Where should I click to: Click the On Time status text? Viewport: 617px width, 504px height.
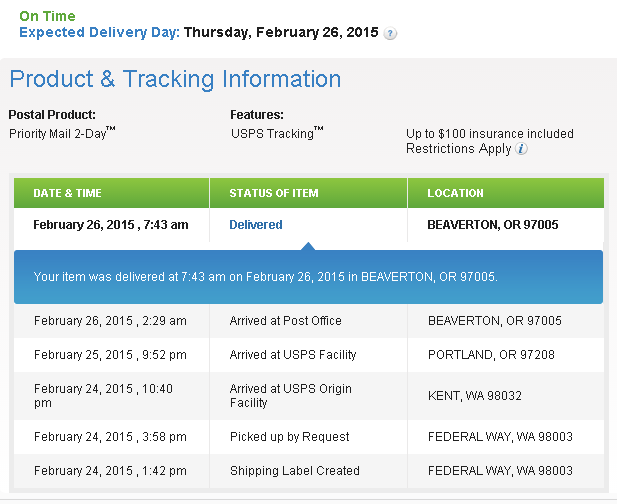point(47,16)
